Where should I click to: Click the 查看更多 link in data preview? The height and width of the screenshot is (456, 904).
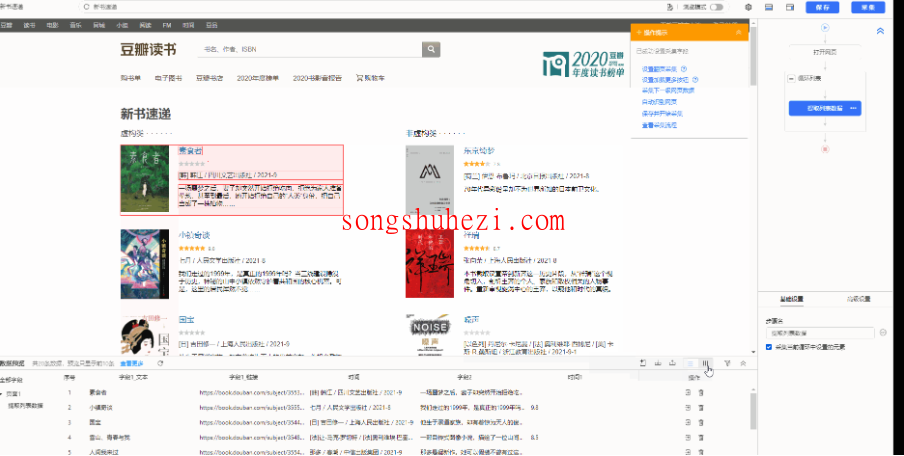click(132, 363)
